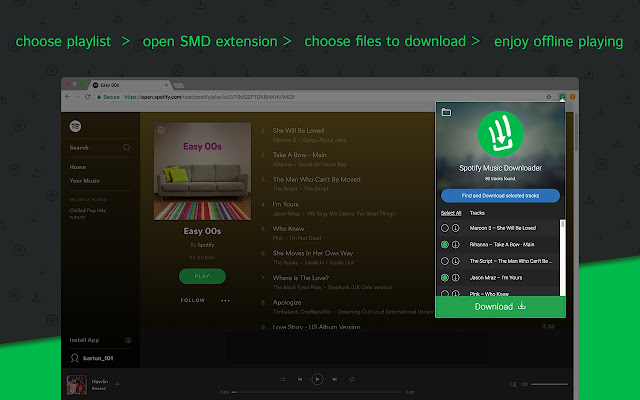
Task: Open Home in the Spotify sidebar
Action: (78, 167)
